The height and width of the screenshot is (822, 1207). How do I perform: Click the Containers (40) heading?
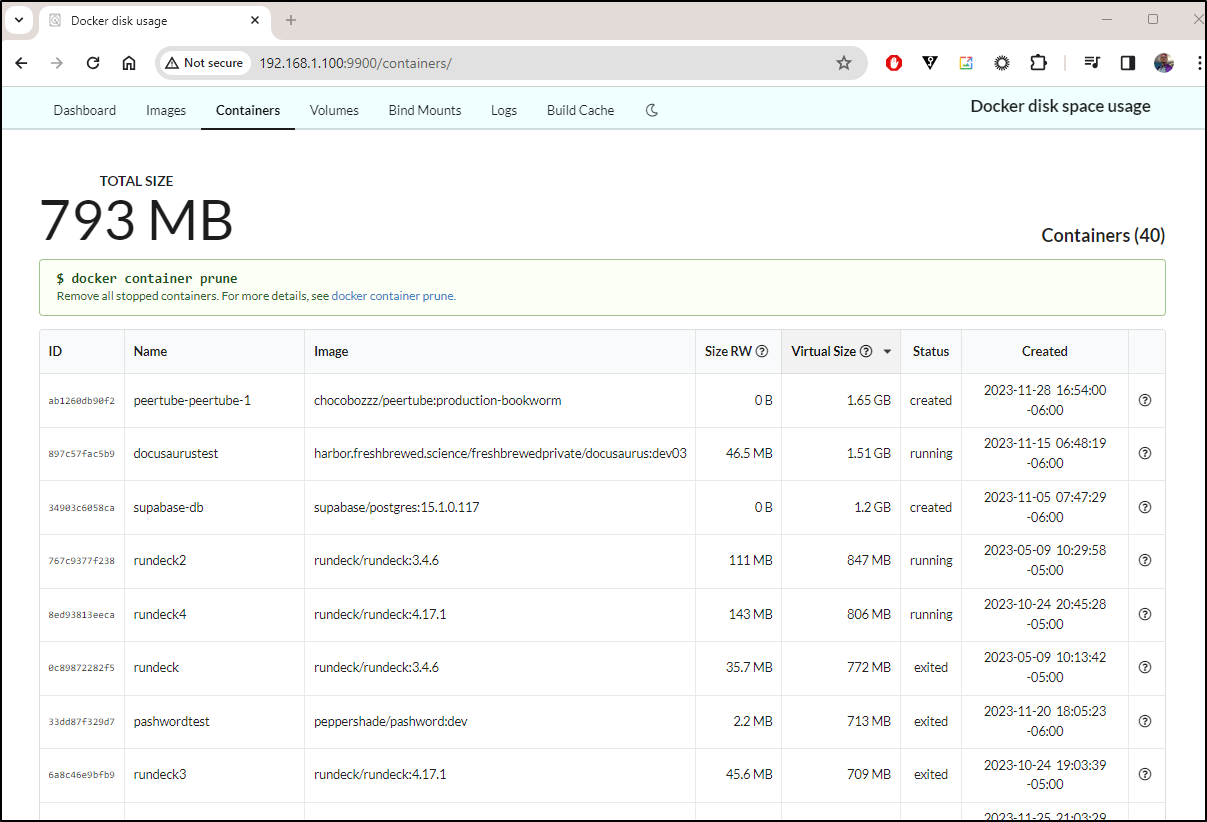pyautogui.click(x=1103, y=236)
